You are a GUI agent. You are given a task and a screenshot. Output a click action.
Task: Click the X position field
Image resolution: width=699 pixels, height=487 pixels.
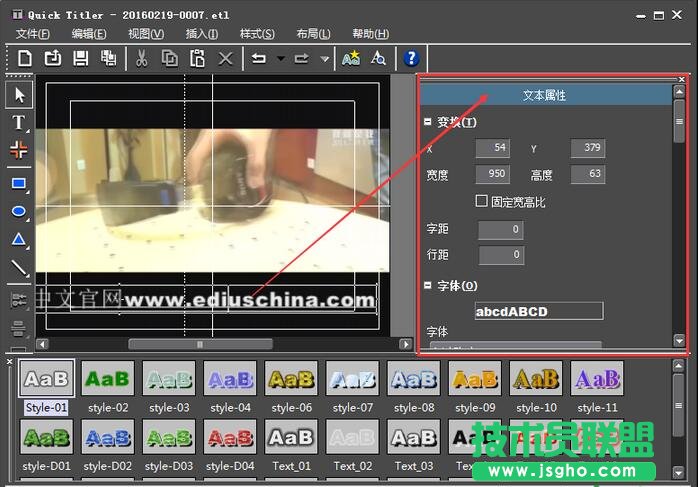click(493, 148)
